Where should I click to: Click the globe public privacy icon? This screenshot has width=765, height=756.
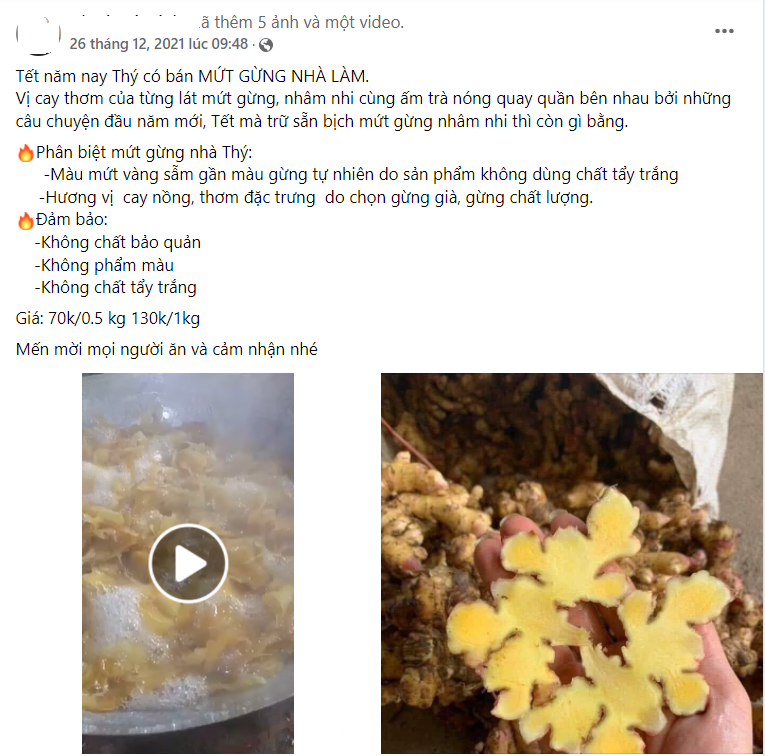[266, 45]
